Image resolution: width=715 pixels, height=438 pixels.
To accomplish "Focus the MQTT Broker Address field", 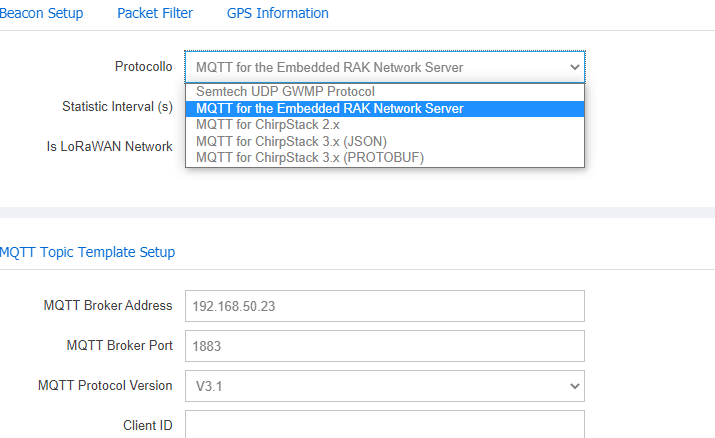I will [384, 306].
